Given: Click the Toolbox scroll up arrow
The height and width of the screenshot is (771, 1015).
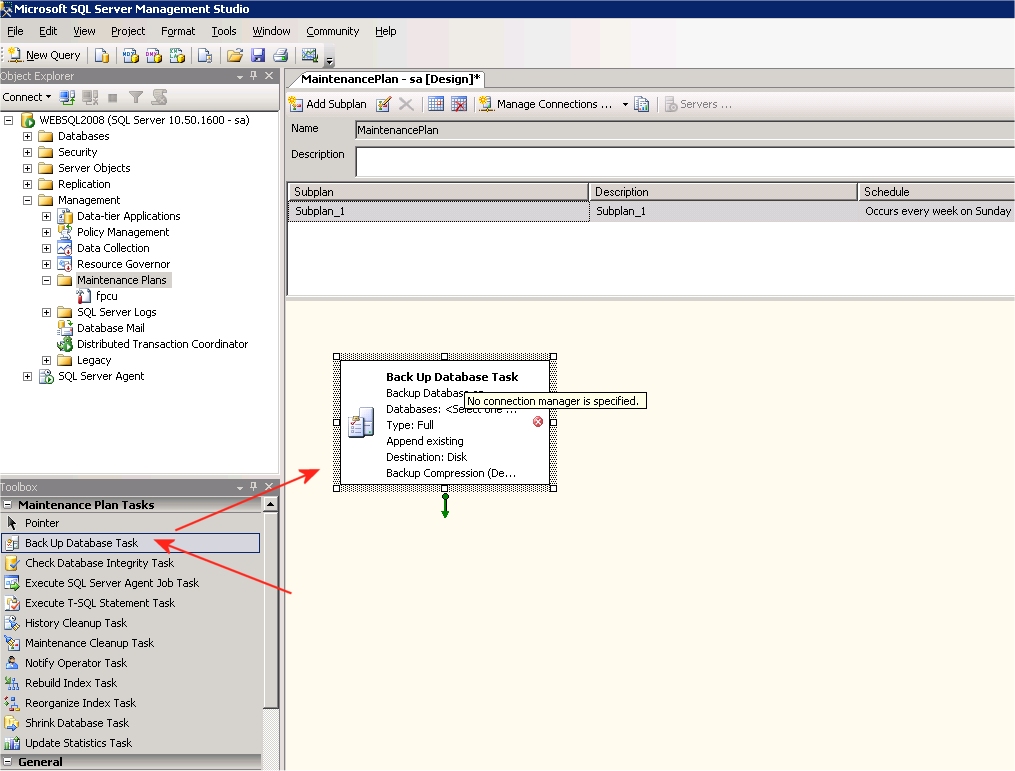Looking at the screenshot, I should click(271, 504).
